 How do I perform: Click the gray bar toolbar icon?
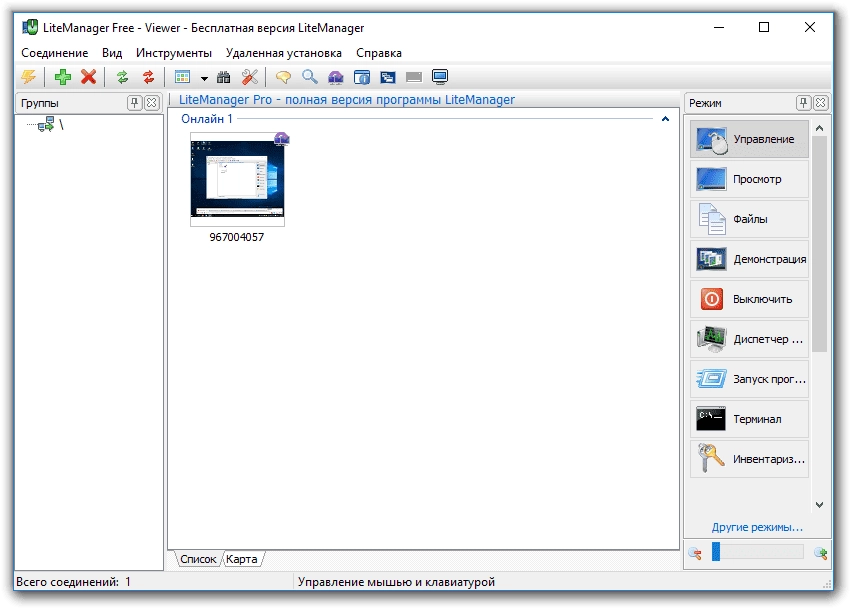click(x=414, y=78)
